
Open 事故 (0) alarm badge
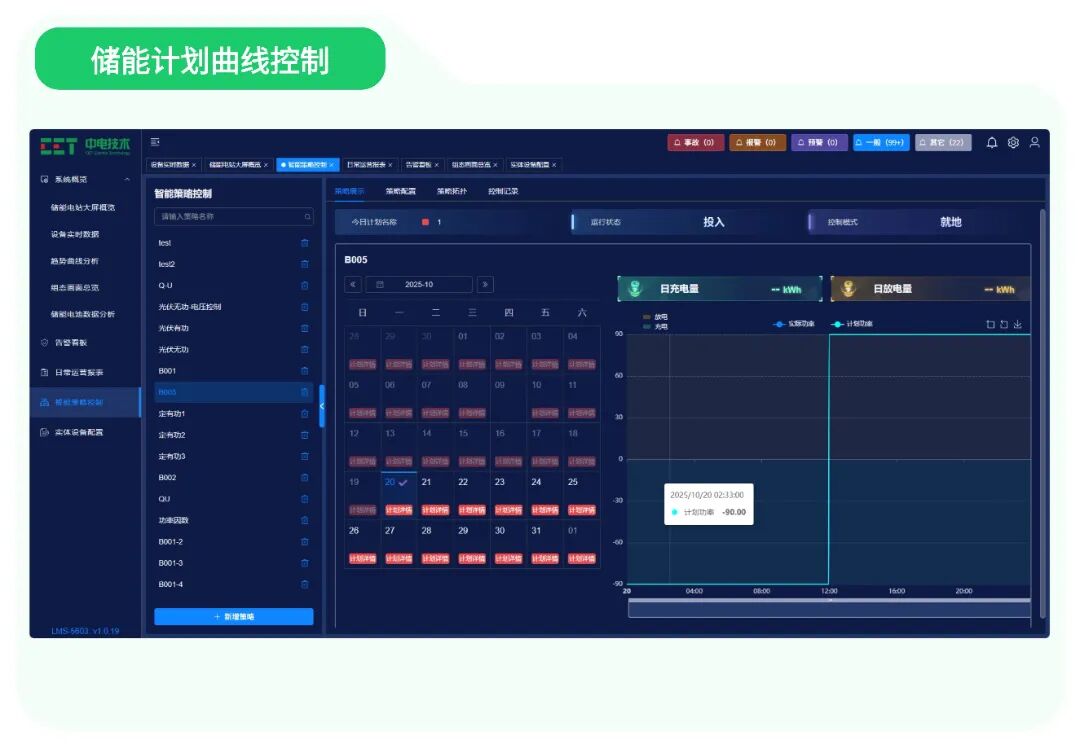(x=695, y=143)
